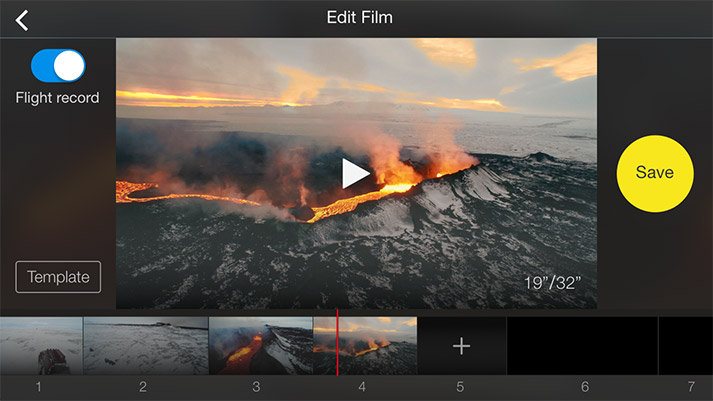The height and width of the screenshot is (401, 713).
Task: Toggle the Flight record switch
Action: (x=58, y=65)
